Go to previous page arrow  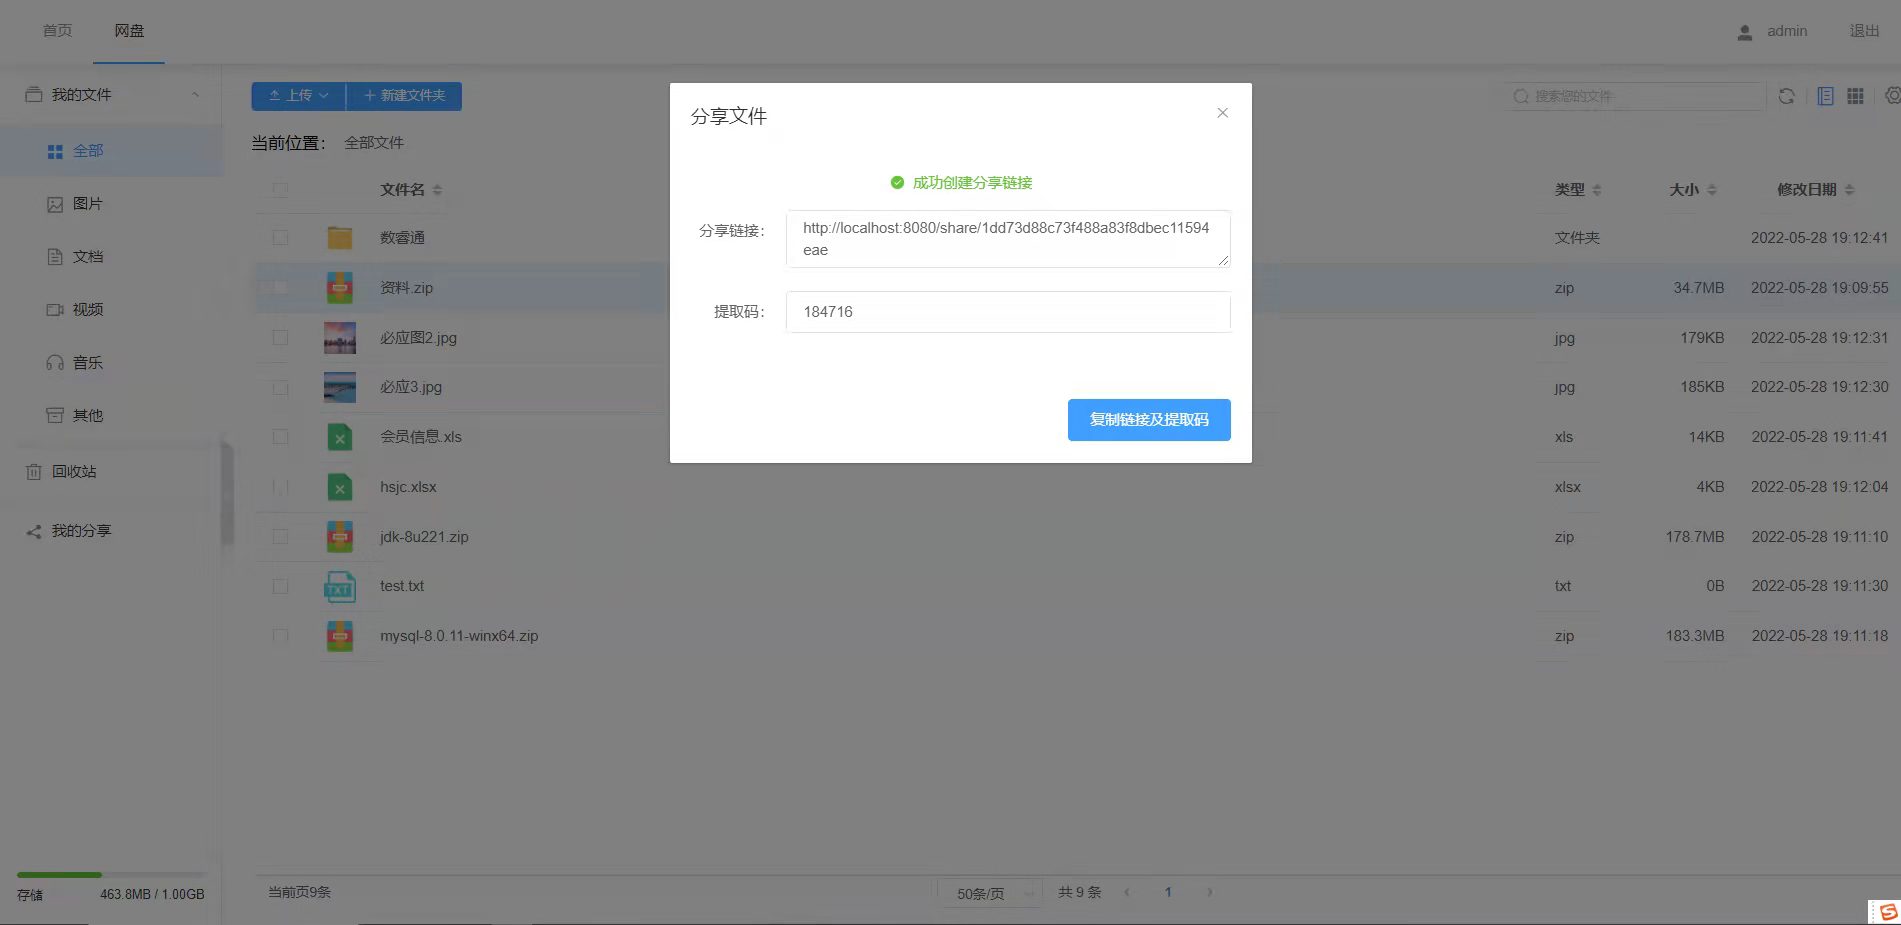tap(1127, 892)
